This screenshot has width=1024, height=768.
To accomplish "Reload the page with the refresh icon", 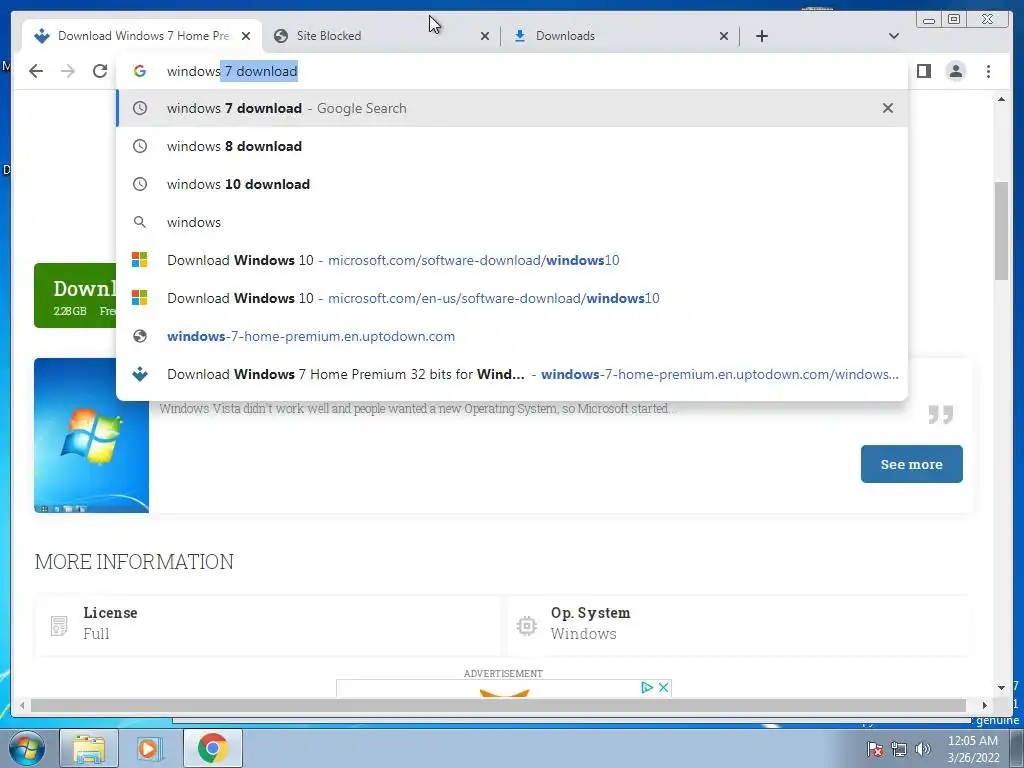I will pyautogui.click(x=100, y=71).
